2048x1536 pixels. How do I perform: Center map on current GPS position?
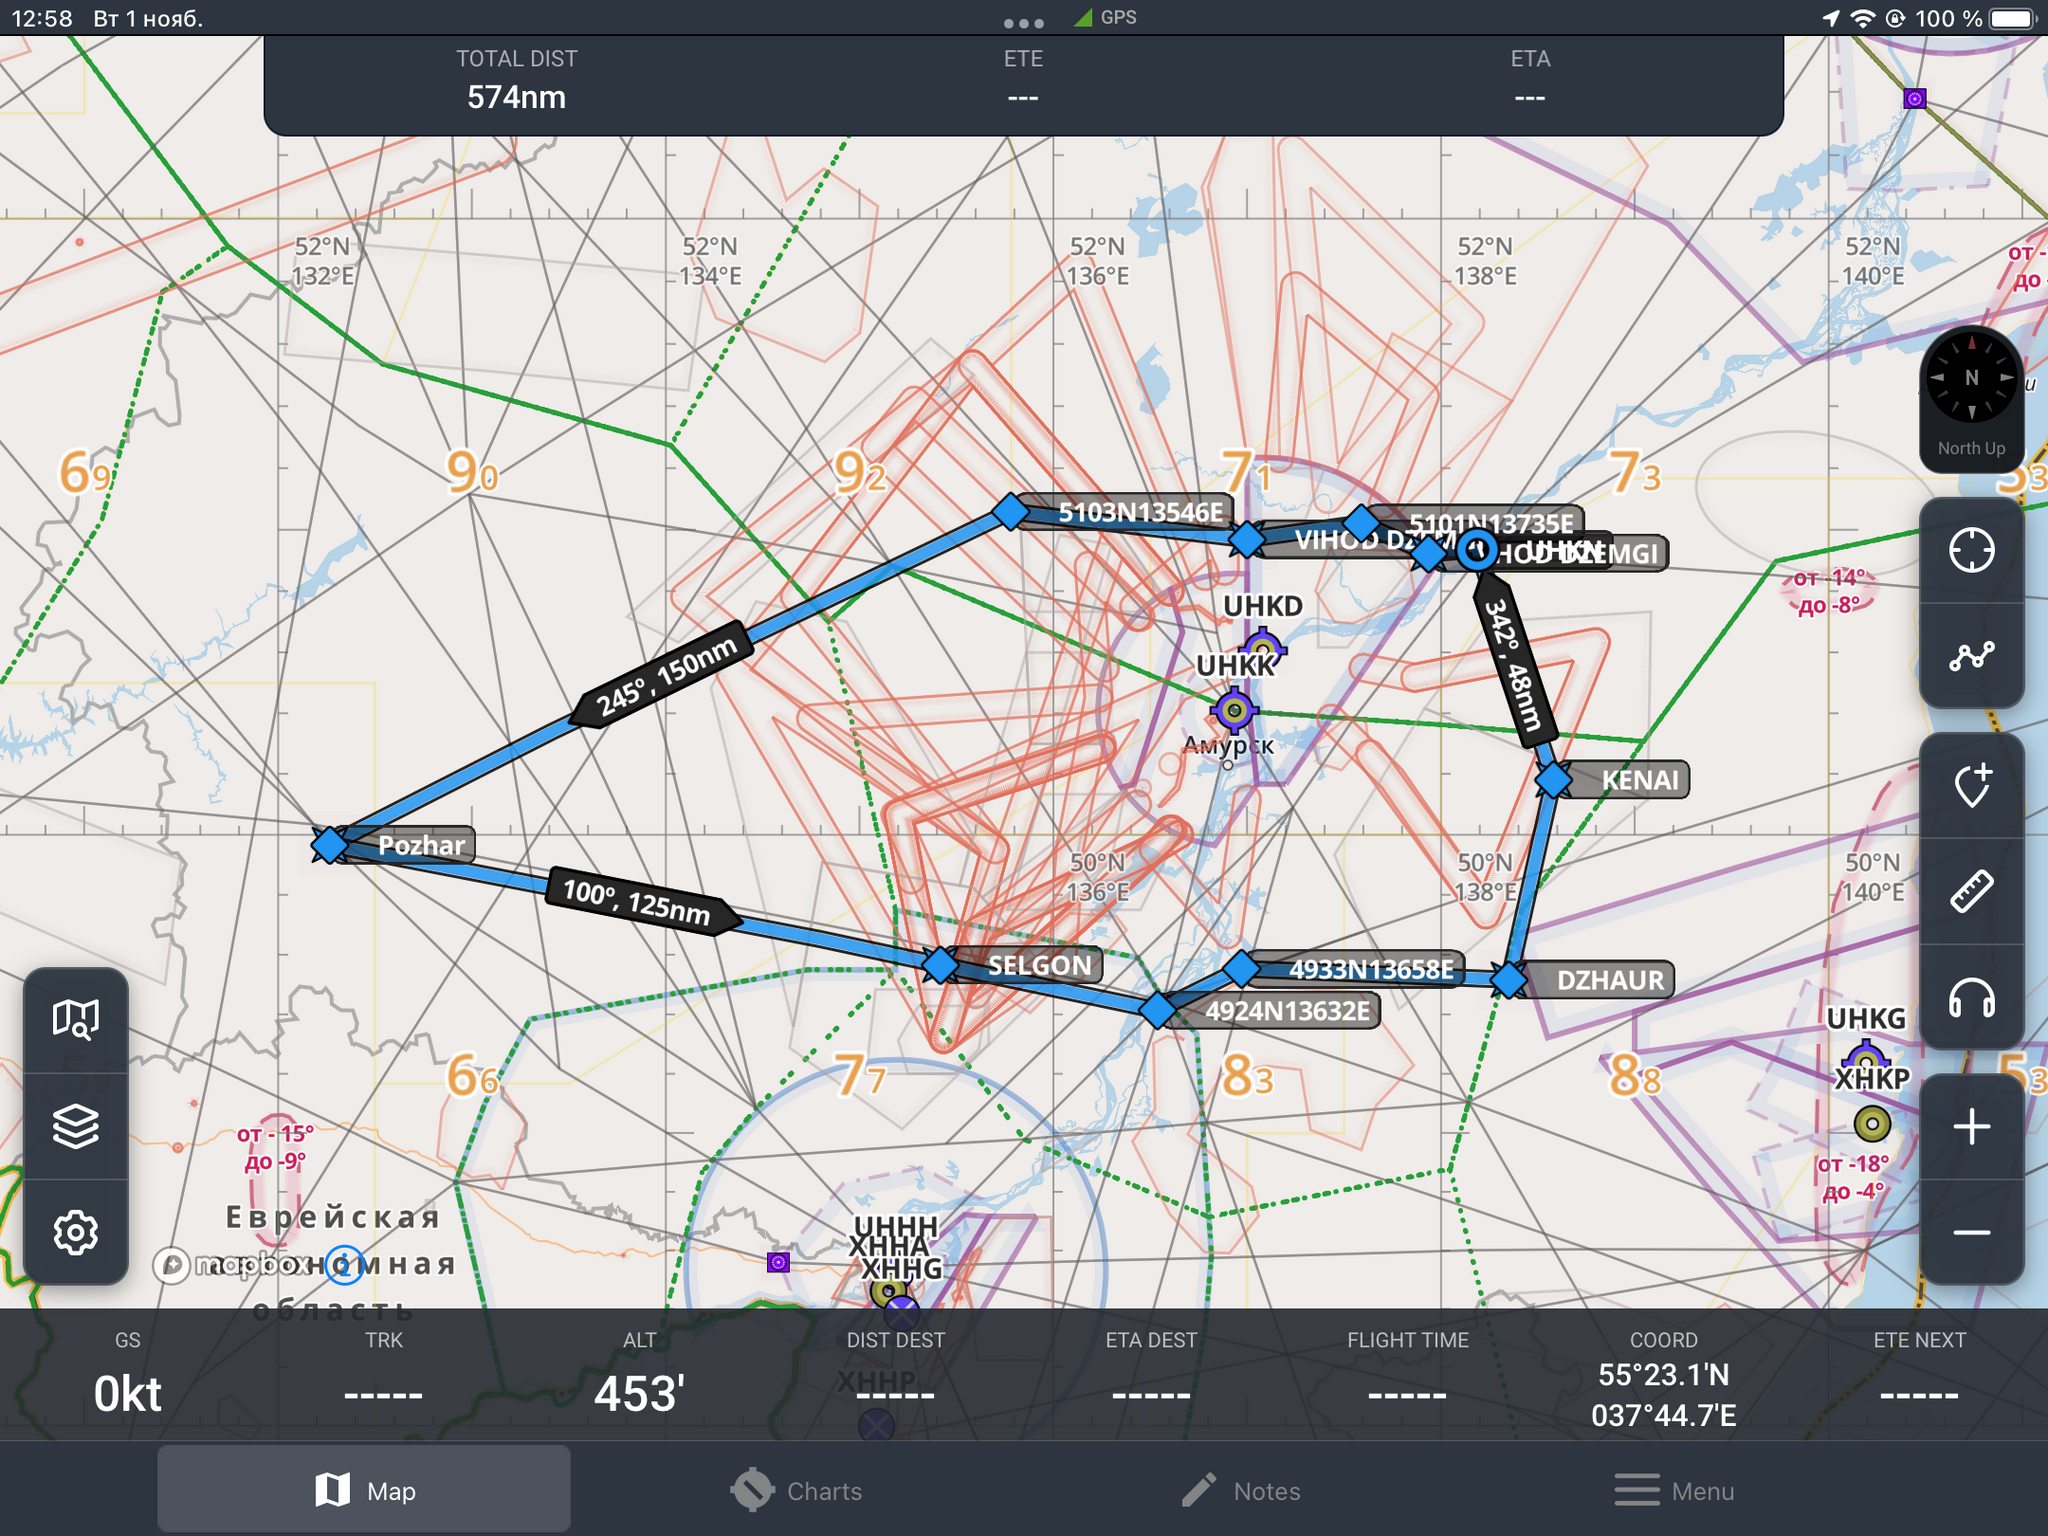[1971, 550]
